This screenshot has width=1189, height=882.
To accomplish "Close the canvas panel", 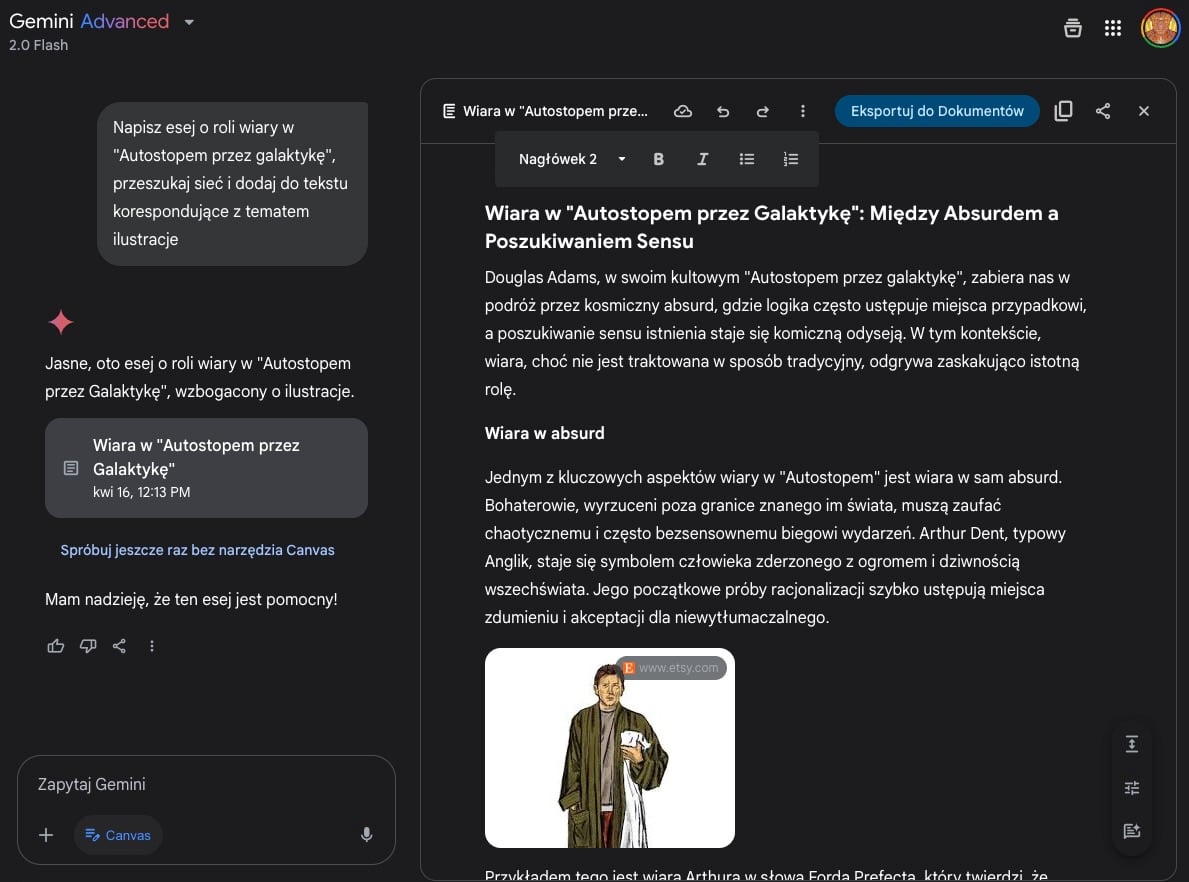I will pyautogui.click(x=1144, y=111).
